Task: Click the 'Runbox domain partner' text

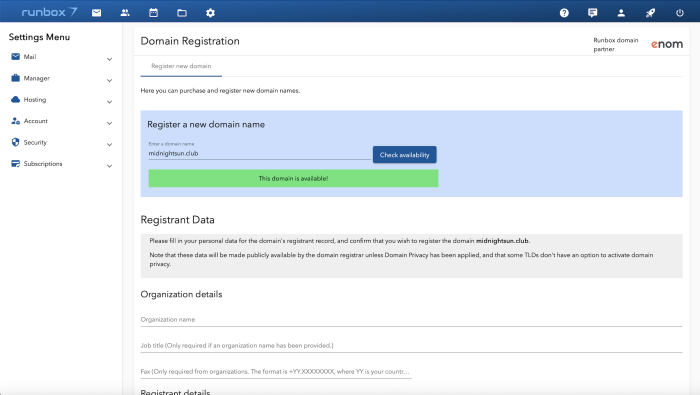Action: (x=616, y=45)
